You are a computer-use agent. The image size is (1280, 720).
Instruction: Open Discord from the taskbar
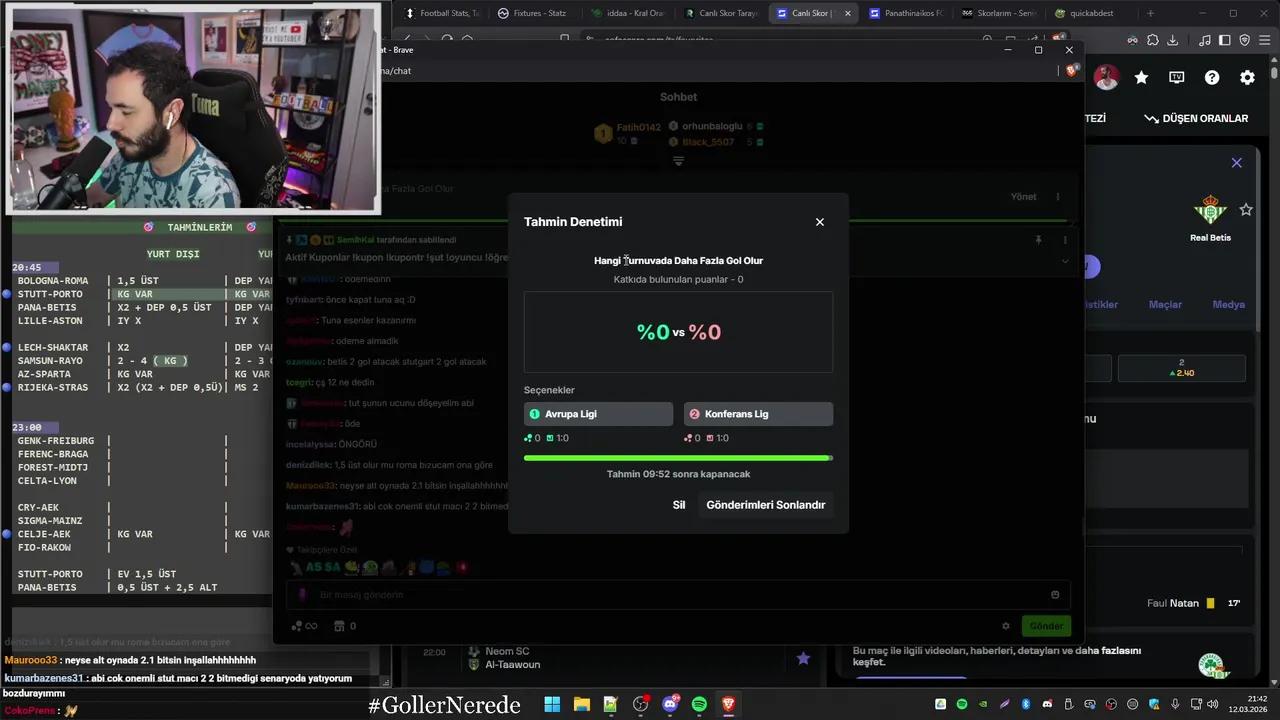click(670, 705)
